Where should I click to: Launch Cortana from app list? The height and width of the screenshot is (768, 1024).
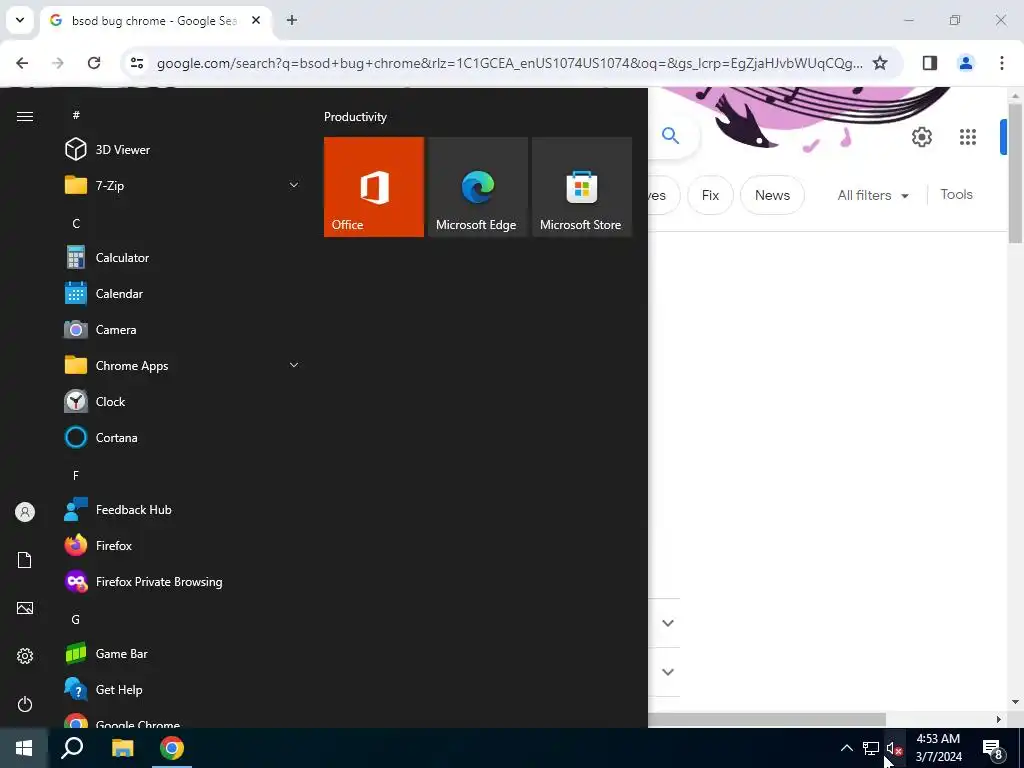(x=183, y=438)
